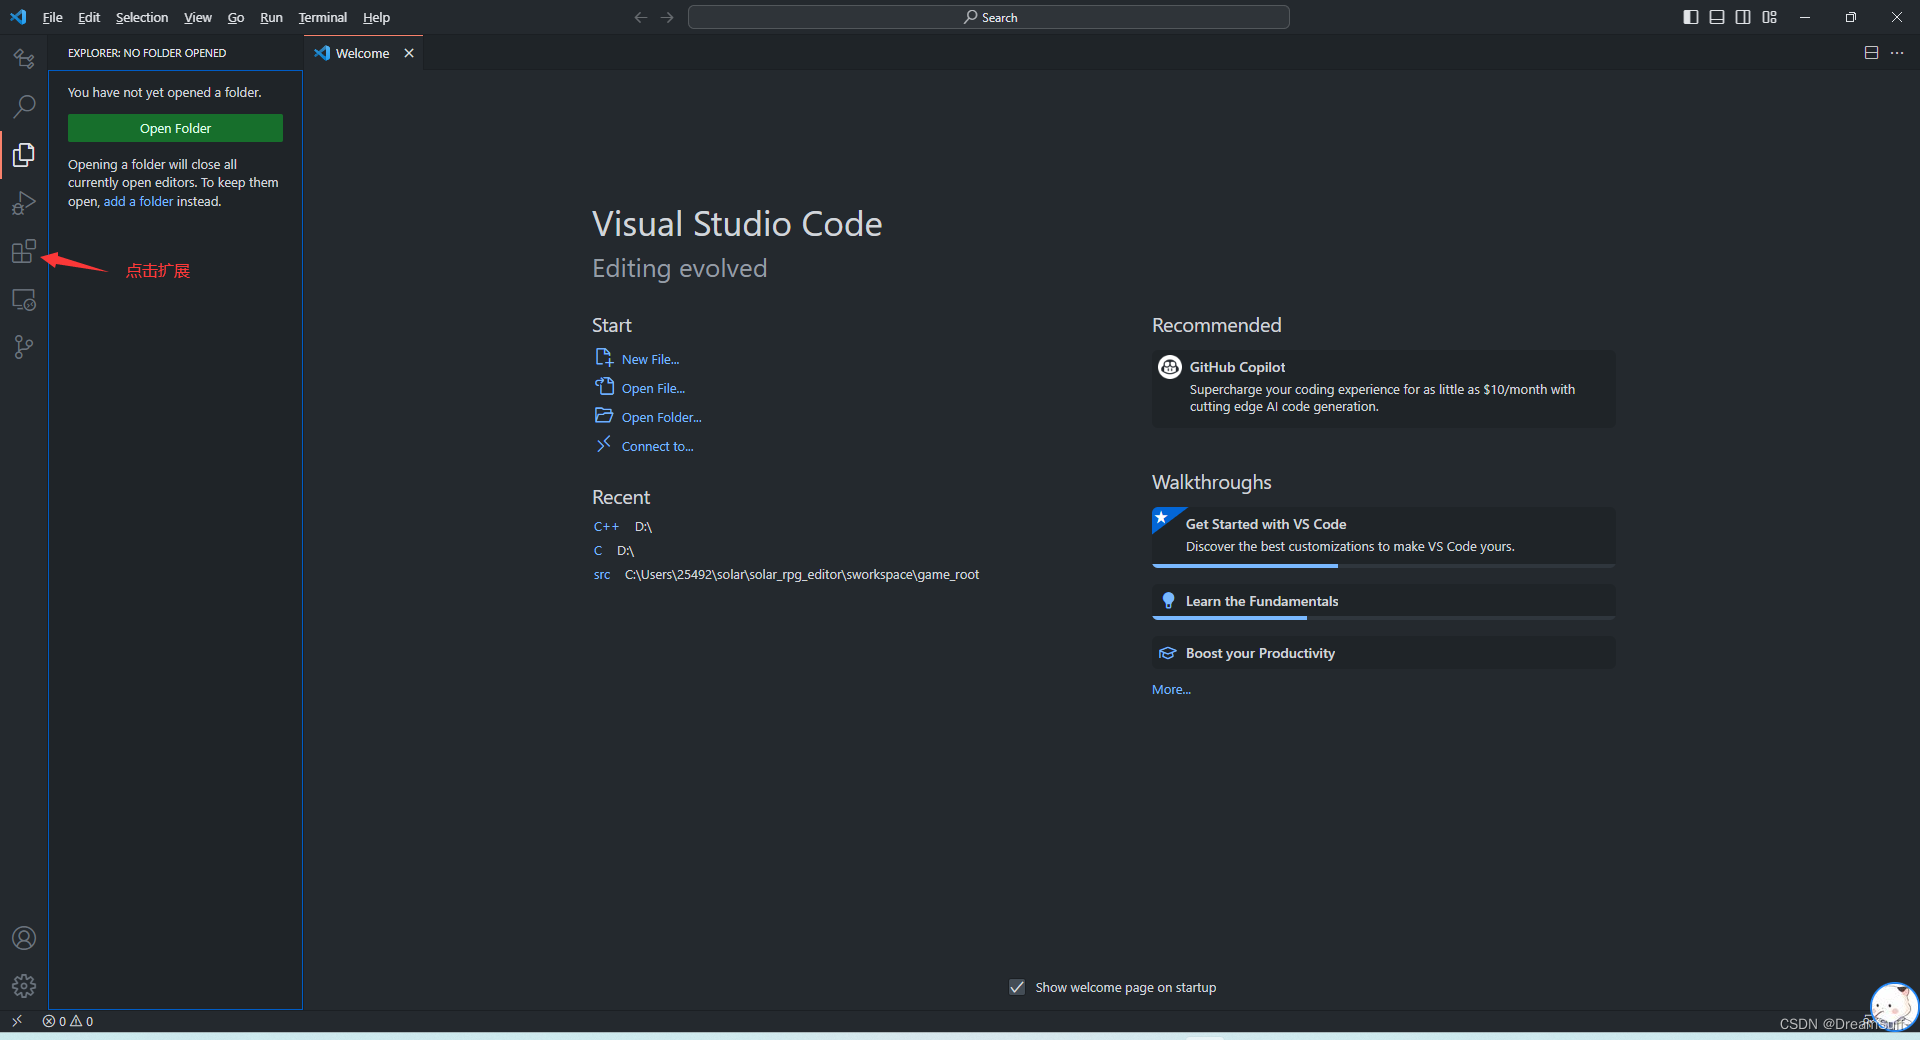Click the add a folder link
1920x1040 pixels.
(138, 201)
